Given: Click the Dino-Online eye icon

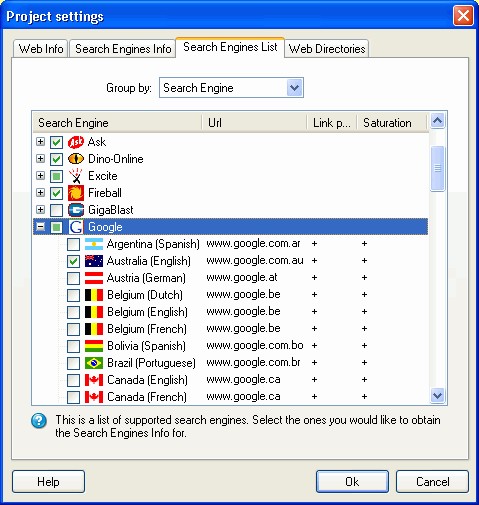Looking at the screenshot, I should (76, 159).
